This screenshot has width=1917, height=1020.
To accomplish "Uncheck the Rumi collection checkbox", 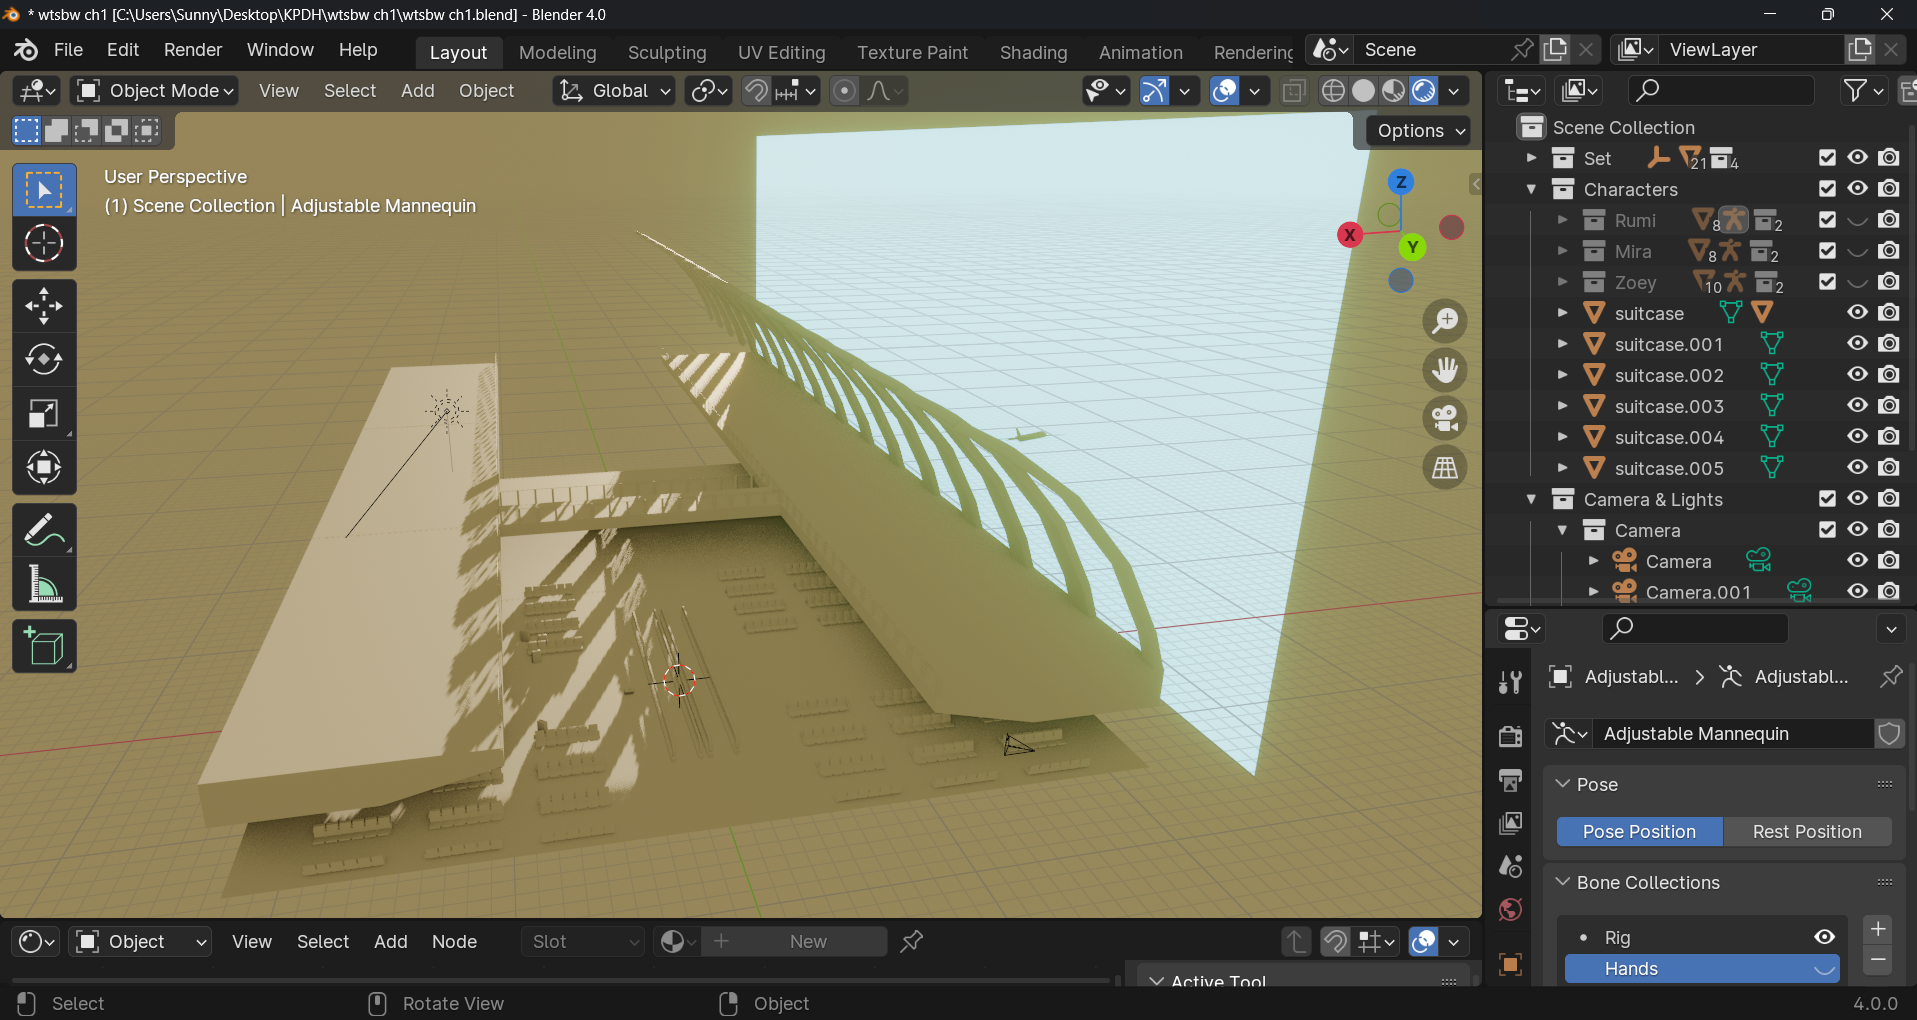I will pyautogui.click(x=1827, y=220).
